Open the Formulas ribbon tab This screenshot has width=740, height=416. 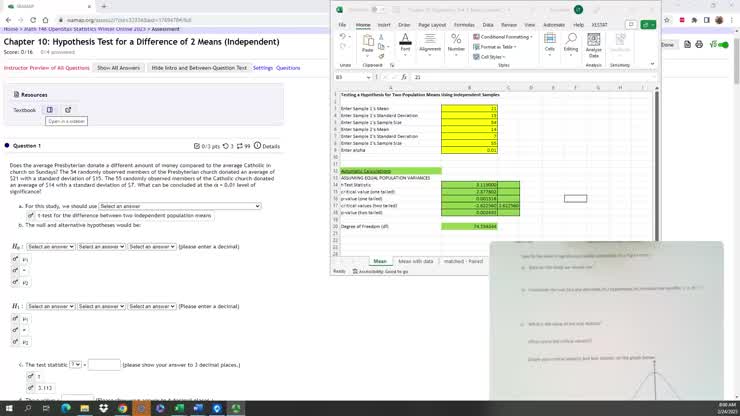464,24
